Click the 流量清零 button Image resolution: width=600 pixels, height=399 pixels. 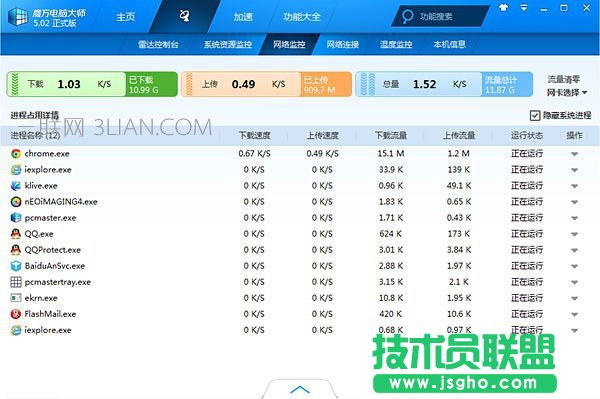pos(564,79)
